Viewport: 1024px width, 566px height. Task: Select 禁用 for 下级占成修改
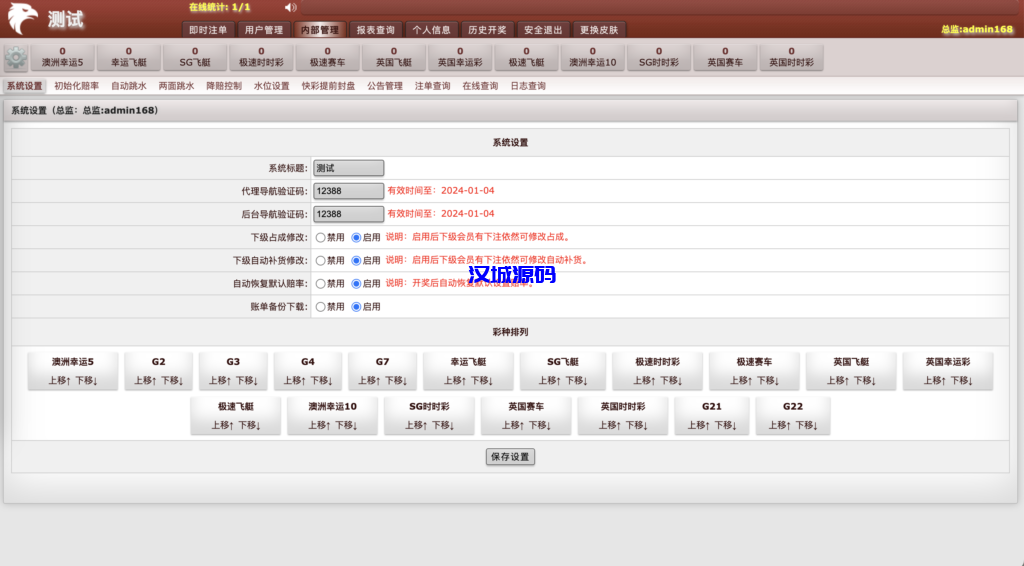[x=320, y=238]
